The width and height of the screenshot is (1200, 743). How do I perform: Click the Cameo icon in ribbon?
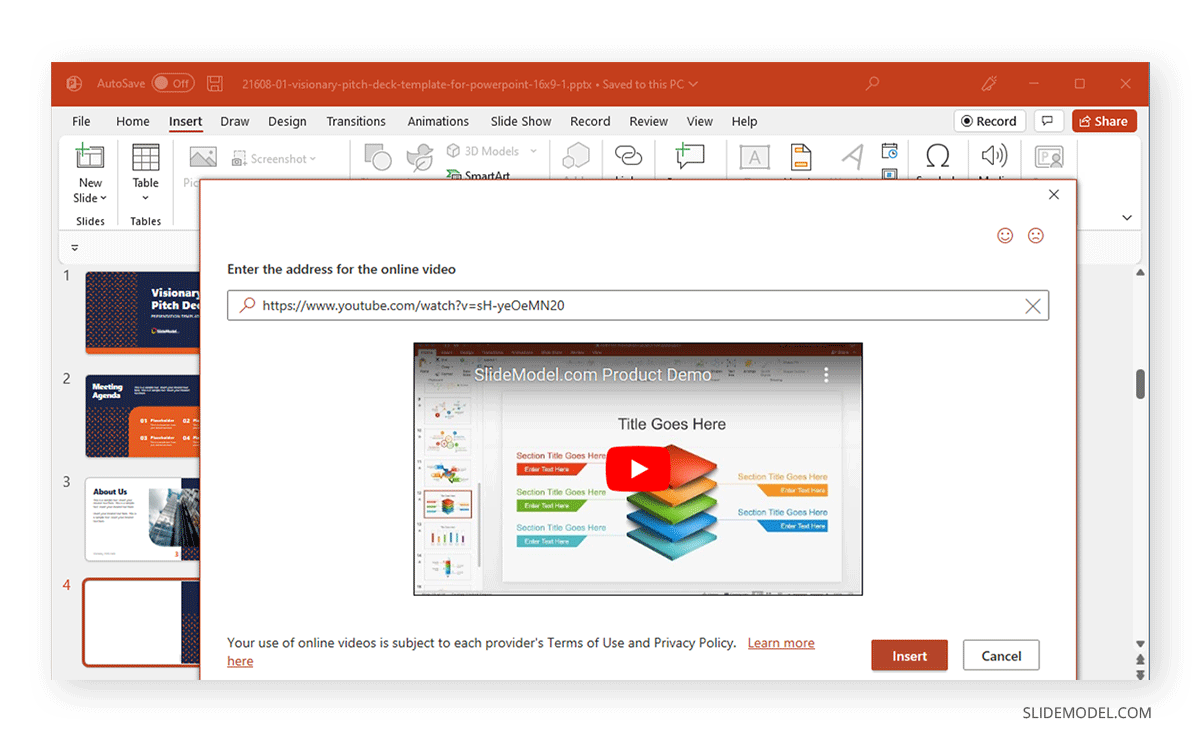[1049, 157]
